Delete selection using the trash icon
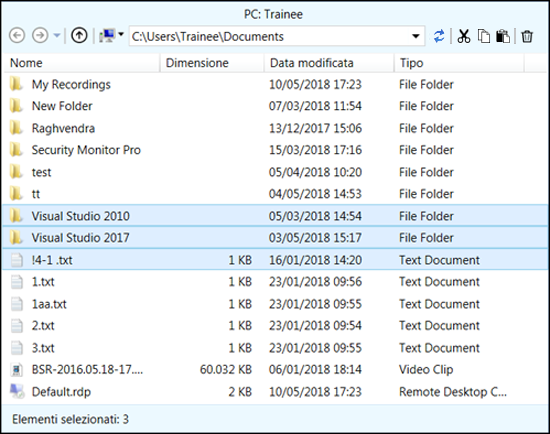This screenshot has height=434, width=550. 527,36
